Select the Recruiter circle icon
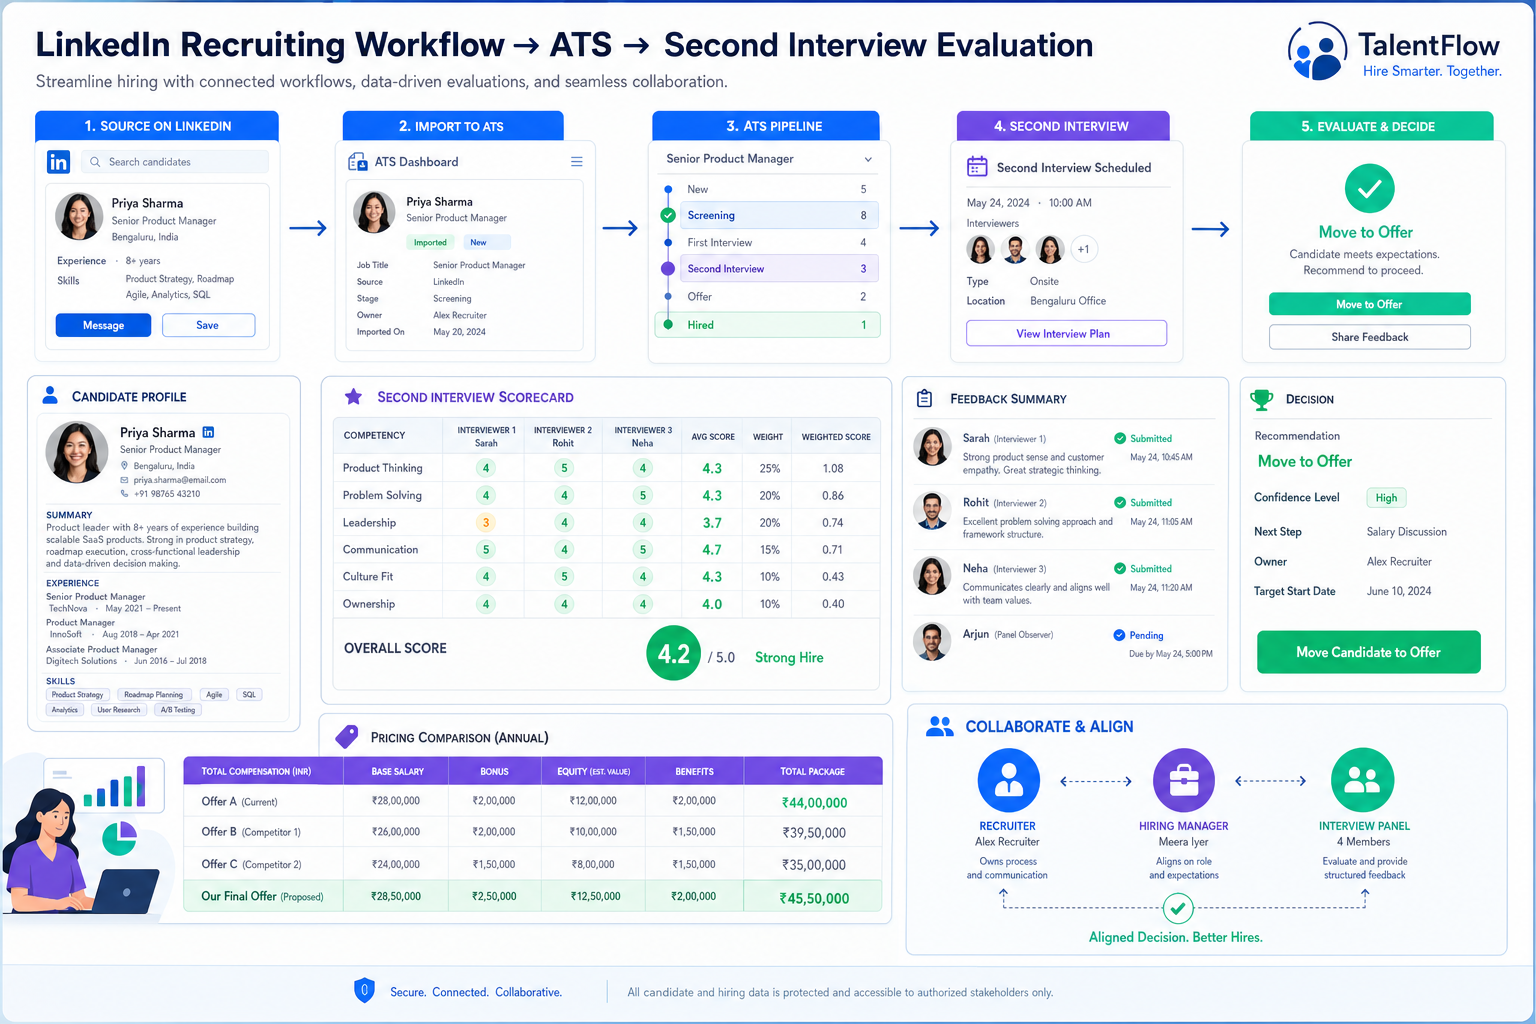Viewport: 1536px width, 1024px height. pos(1008,780)
